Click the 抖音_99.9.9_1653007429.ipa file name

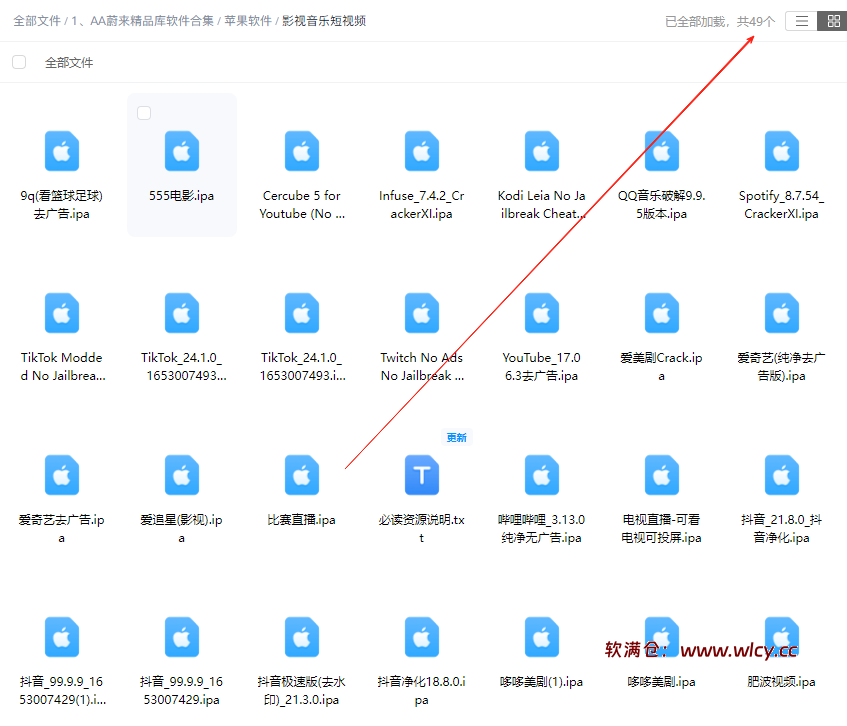182,690
